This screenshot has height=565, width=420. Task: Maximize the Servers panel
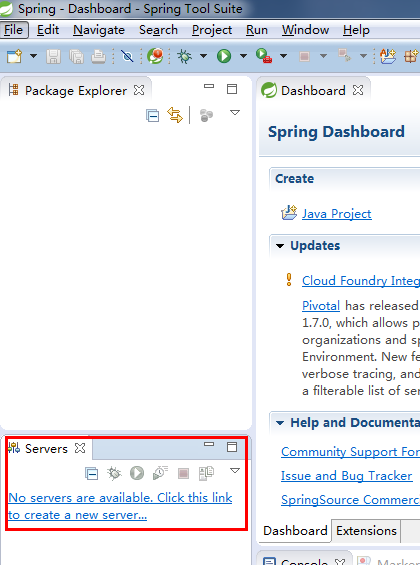232,447
